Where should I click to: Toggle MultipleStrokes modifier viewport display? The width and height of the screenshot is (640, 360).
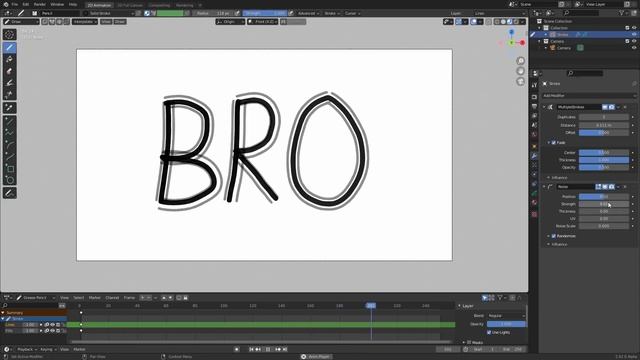(x=605, y=107)
